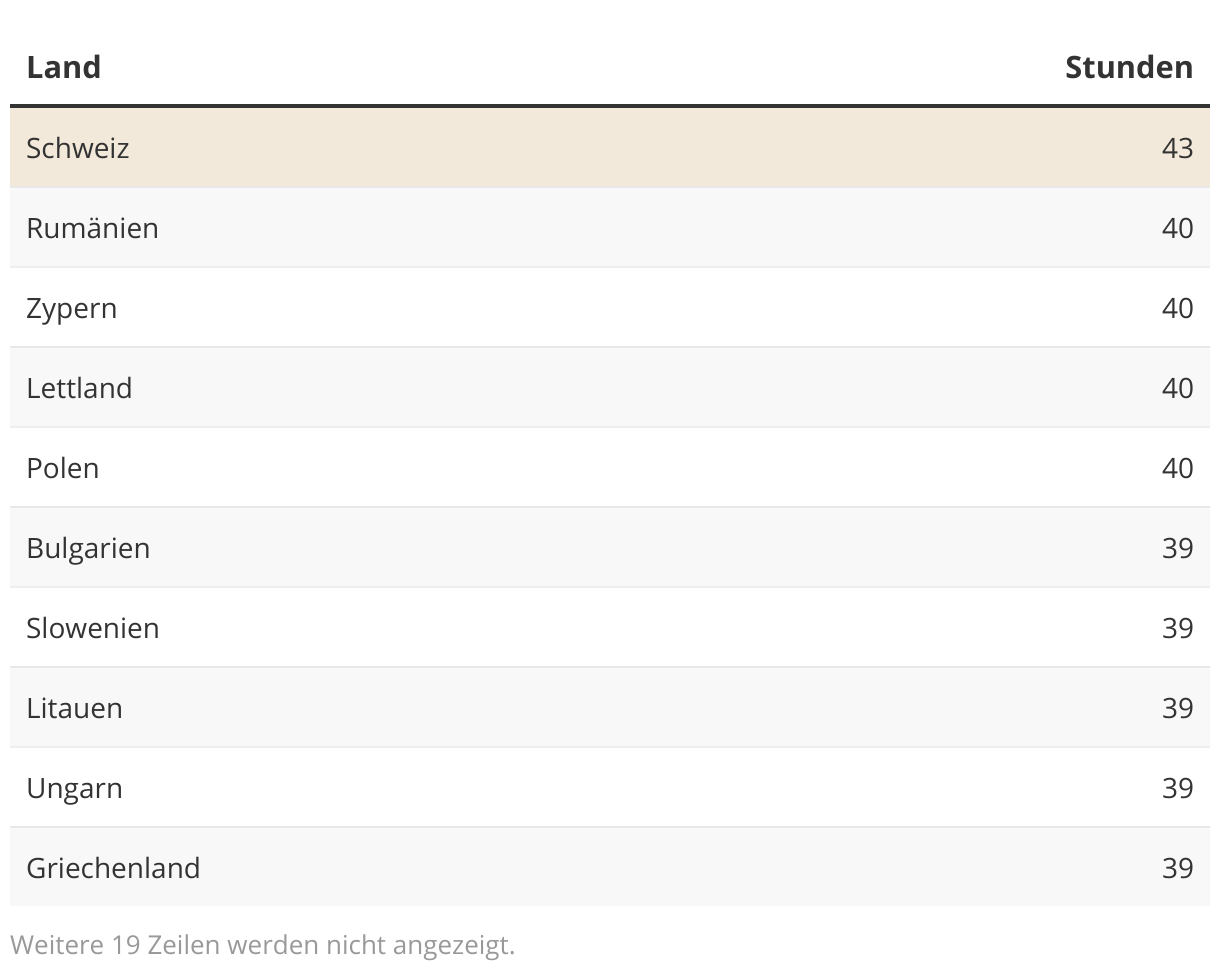1220x972 pixels.
Task: Select the Polen row
Action: pyautogui.click(x=610, y=468)
